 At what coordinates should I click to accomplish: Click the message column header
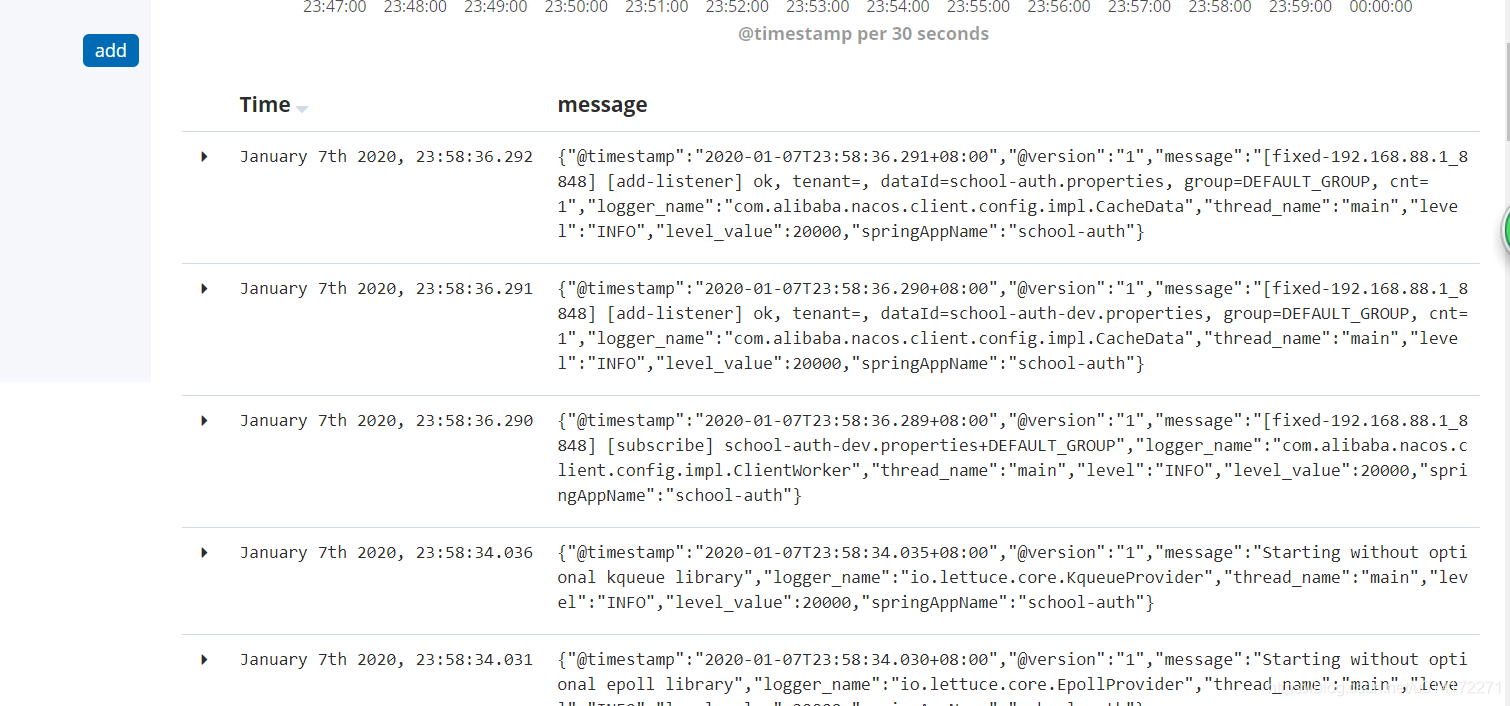pyautogui.click(x=602, y=104)
